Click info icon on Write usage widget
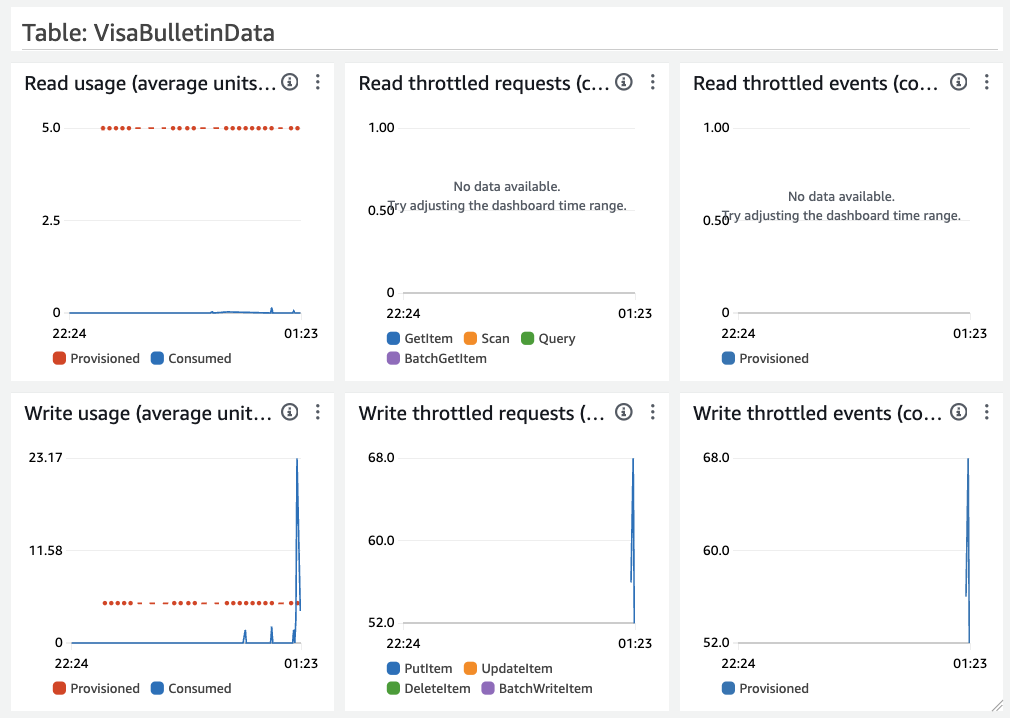 click(290, 412)
